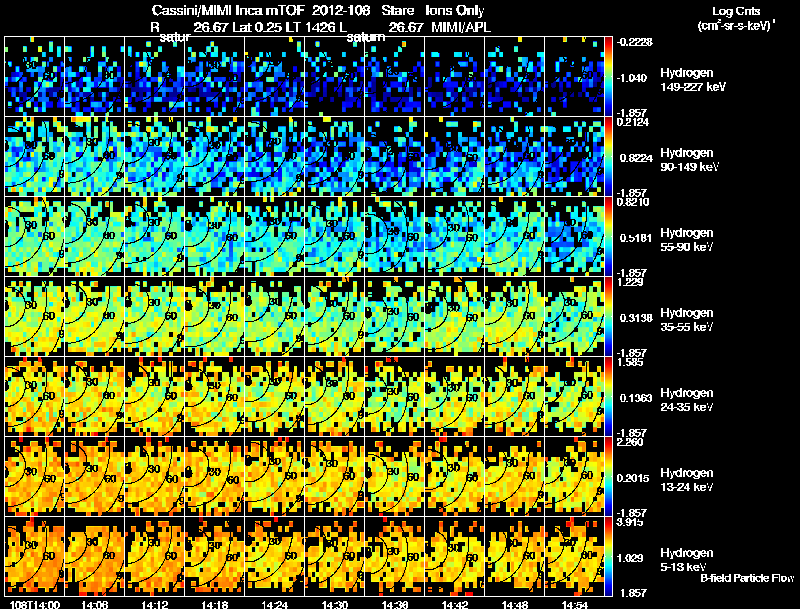This screenshot has width=800, height=609.
Task: Click the 0.8224 colorbar midpoint value
Action: tap(636, 158)
